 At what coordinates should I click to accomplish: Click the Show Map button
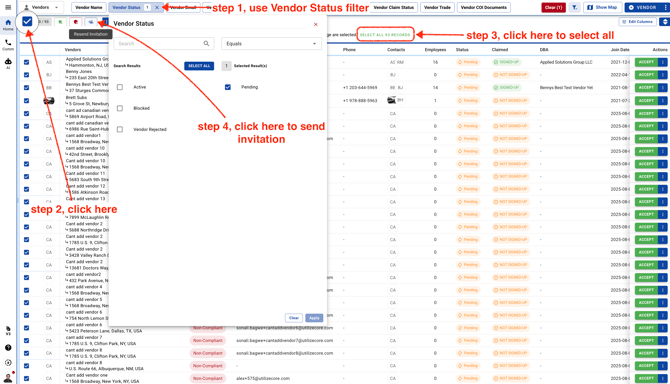pyautogui.click(x=602, y=7)
